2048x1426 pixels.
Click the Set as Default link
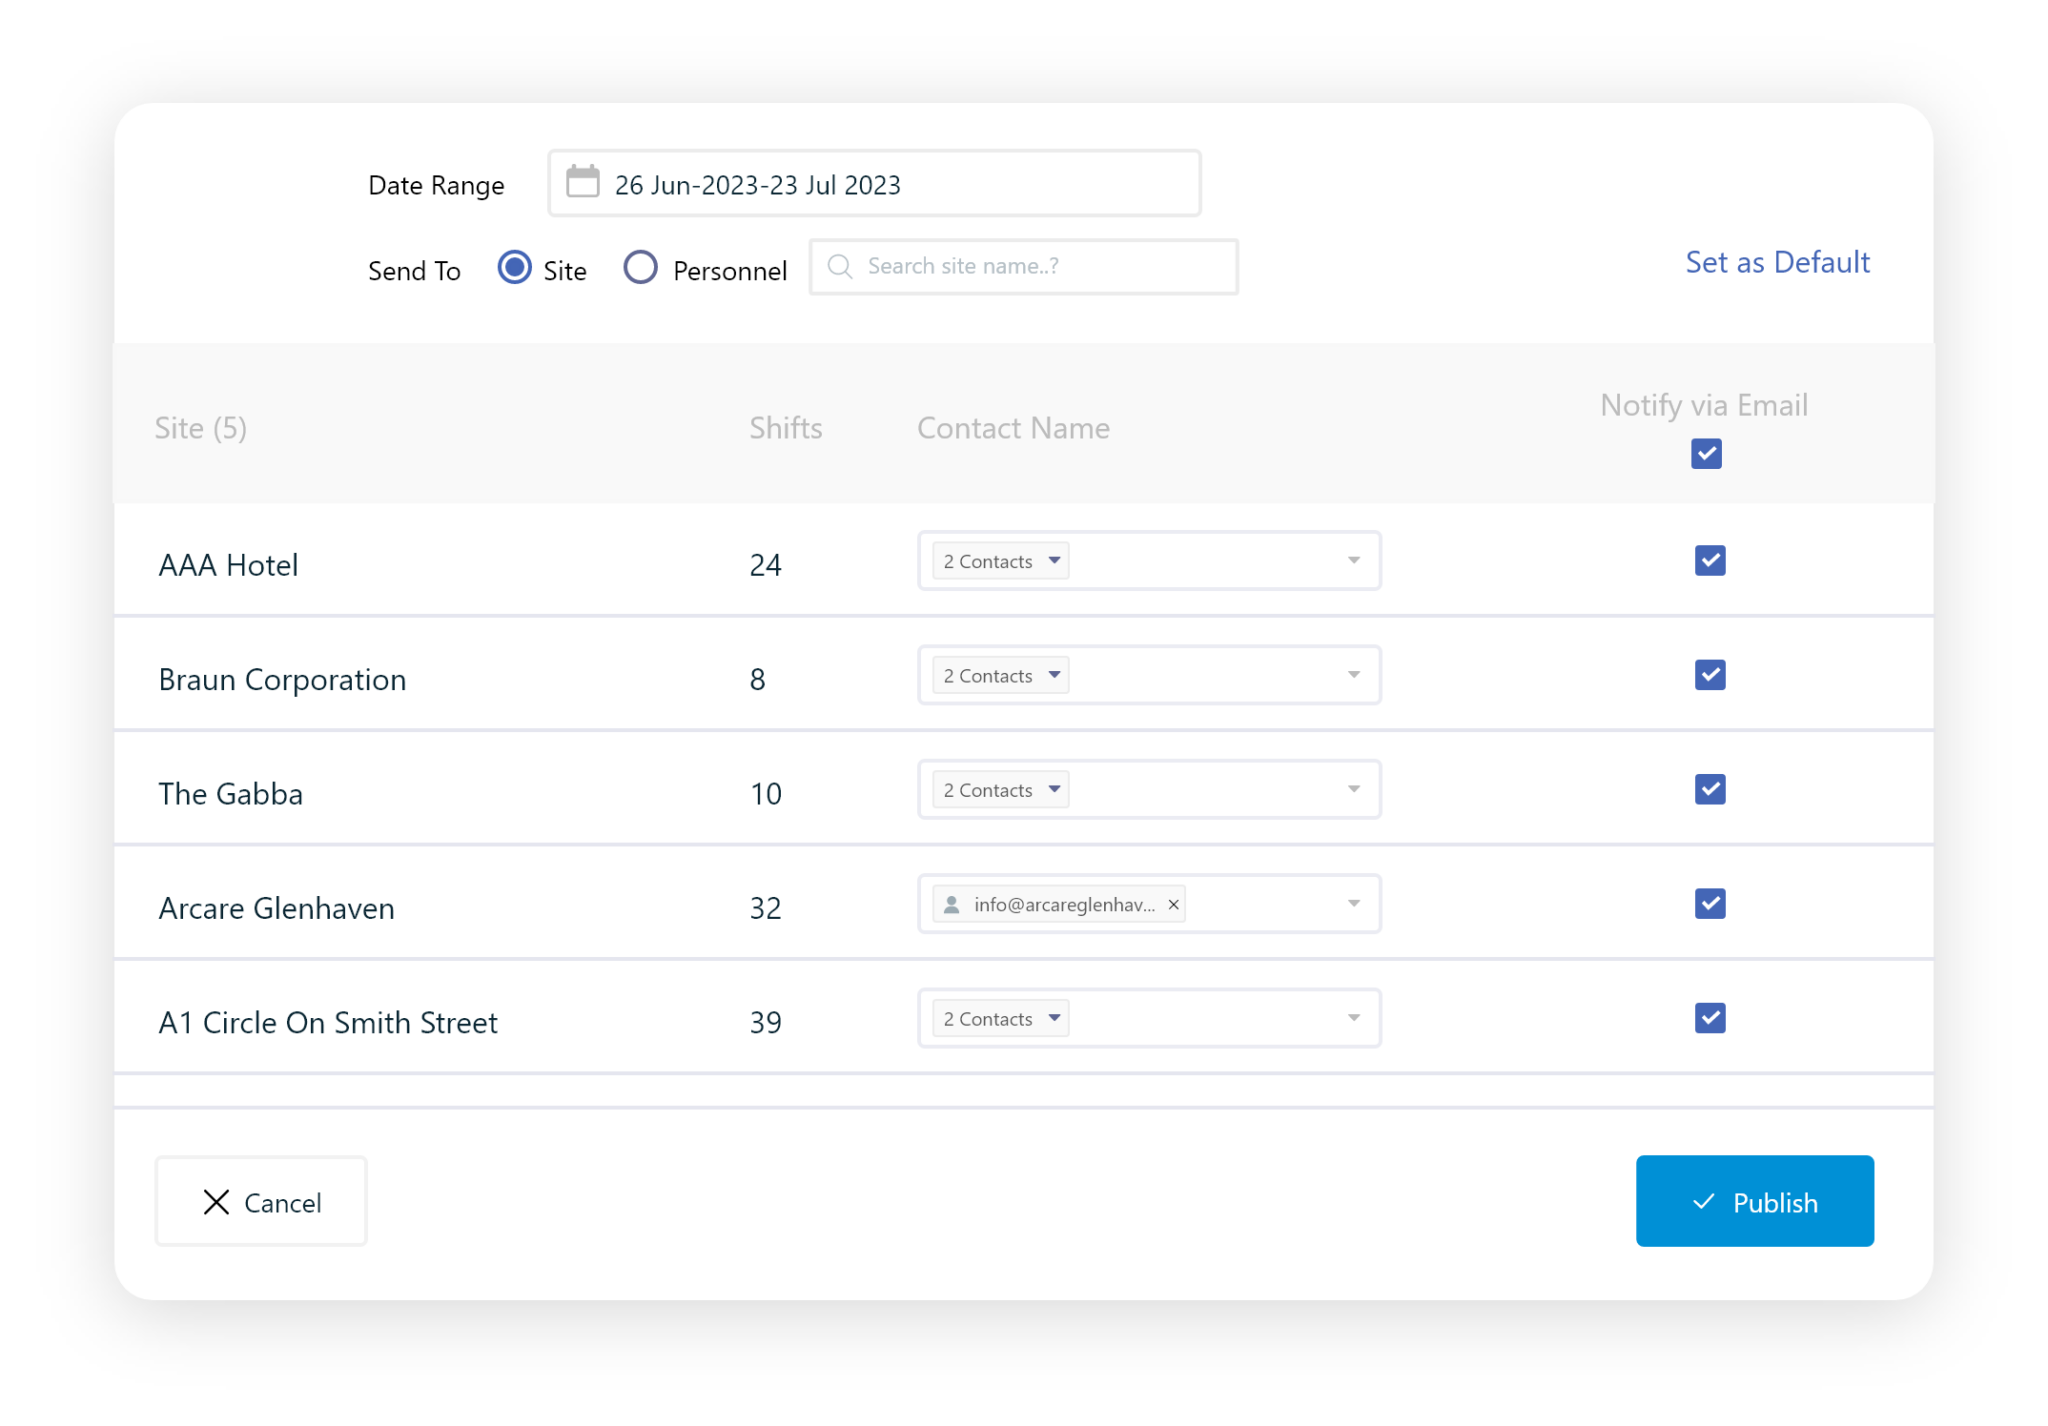(x=1777, y=262)
